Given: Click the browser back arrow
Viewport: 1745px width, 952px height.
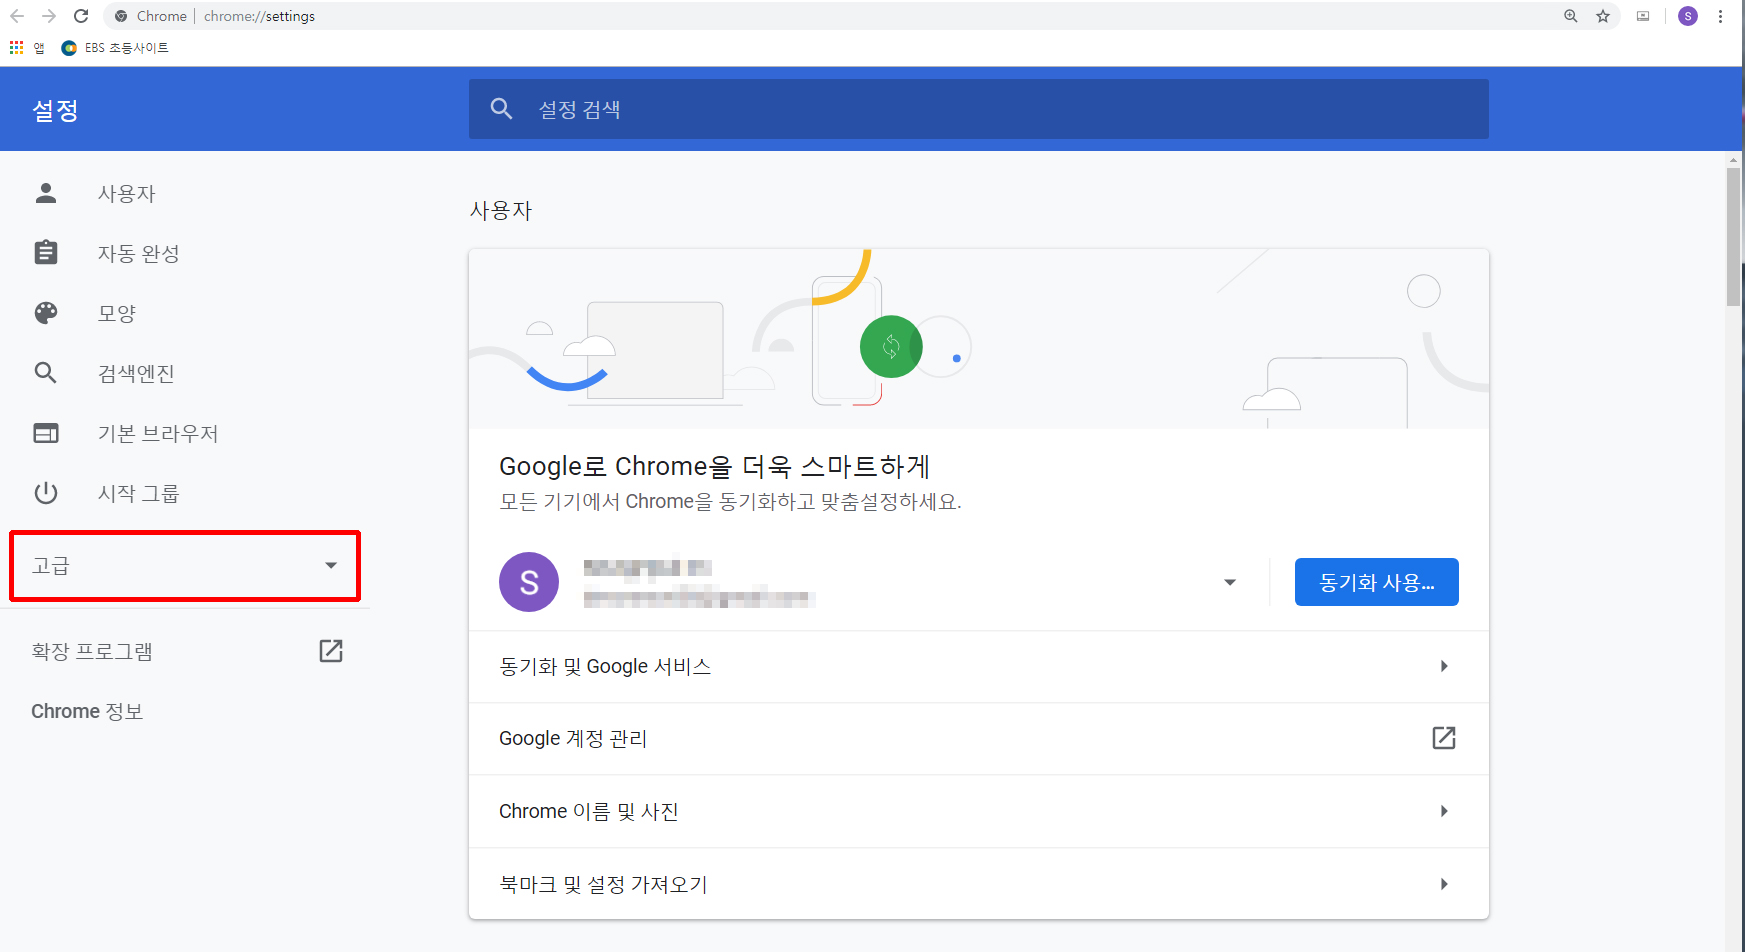Looking at the screenshot, I should point(17,16).
